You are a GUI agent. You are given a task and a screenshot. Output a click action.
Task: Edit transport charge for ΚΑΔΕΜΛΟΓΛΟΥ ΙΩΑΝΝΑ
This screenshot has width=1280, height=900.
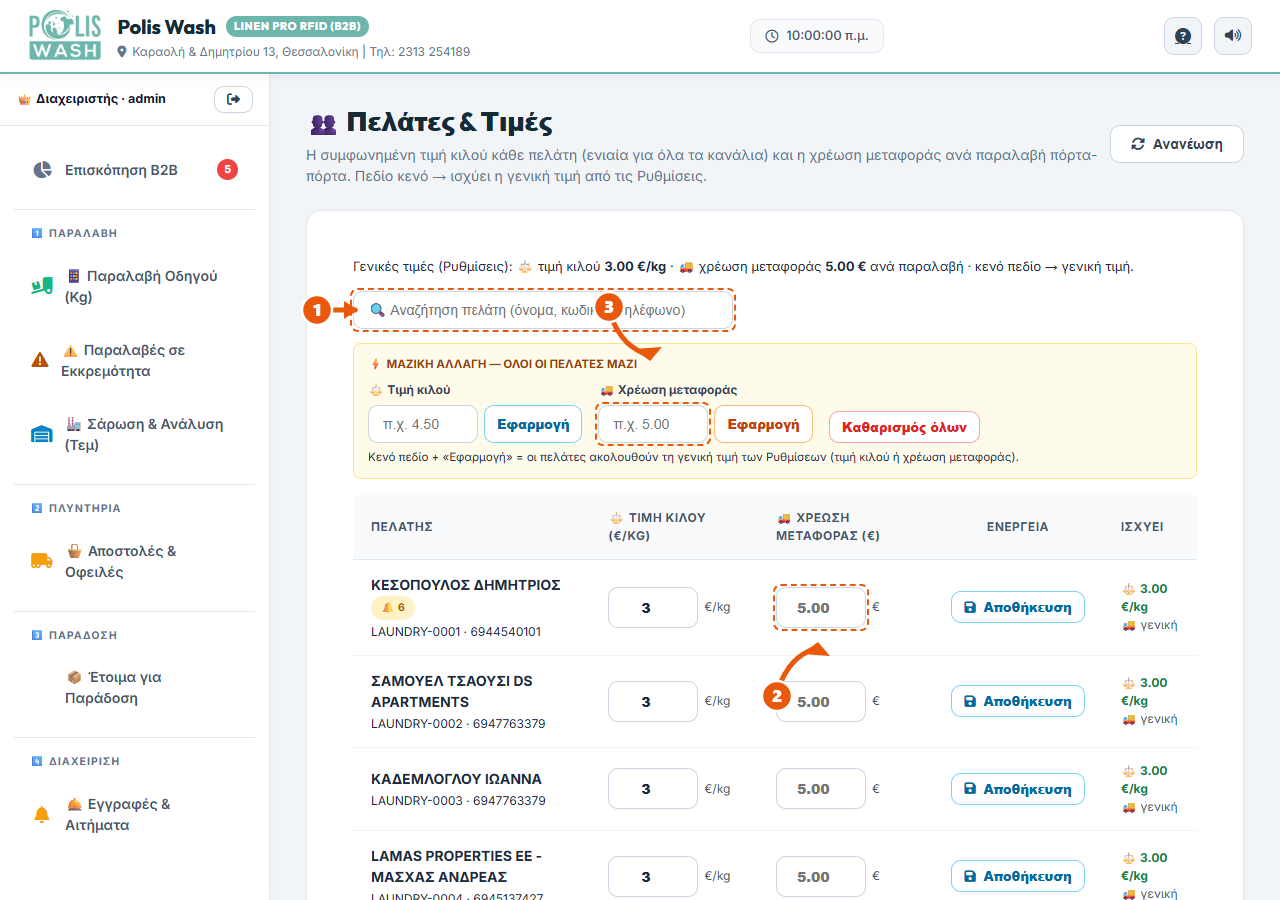pyautogui.click(x=821, y=789)
